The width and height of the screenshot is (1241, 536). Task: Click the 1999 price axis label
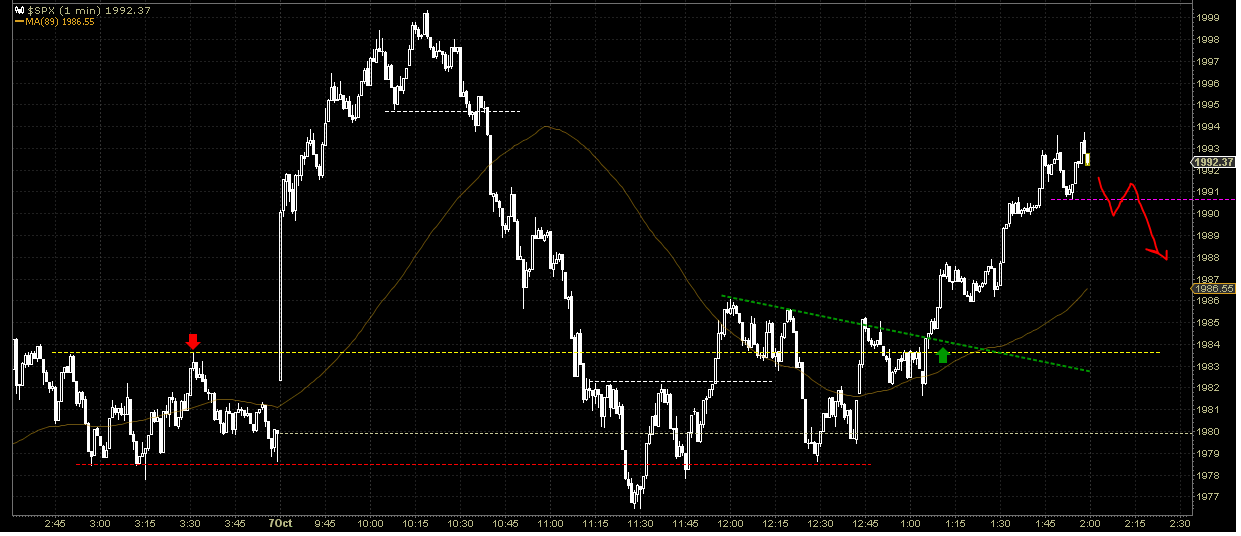pos(1207,18)
